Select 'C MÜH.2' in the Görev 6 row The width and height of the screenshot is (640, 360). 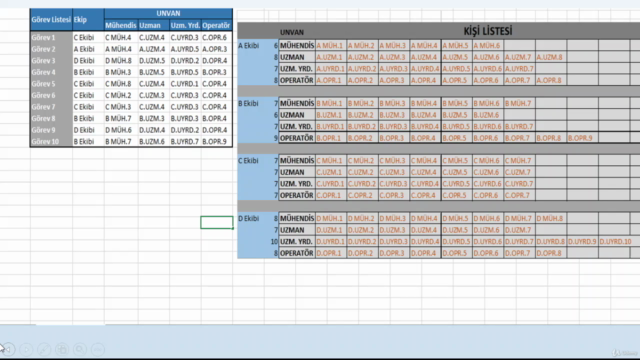pyautogui.click(x=121, y=95)
